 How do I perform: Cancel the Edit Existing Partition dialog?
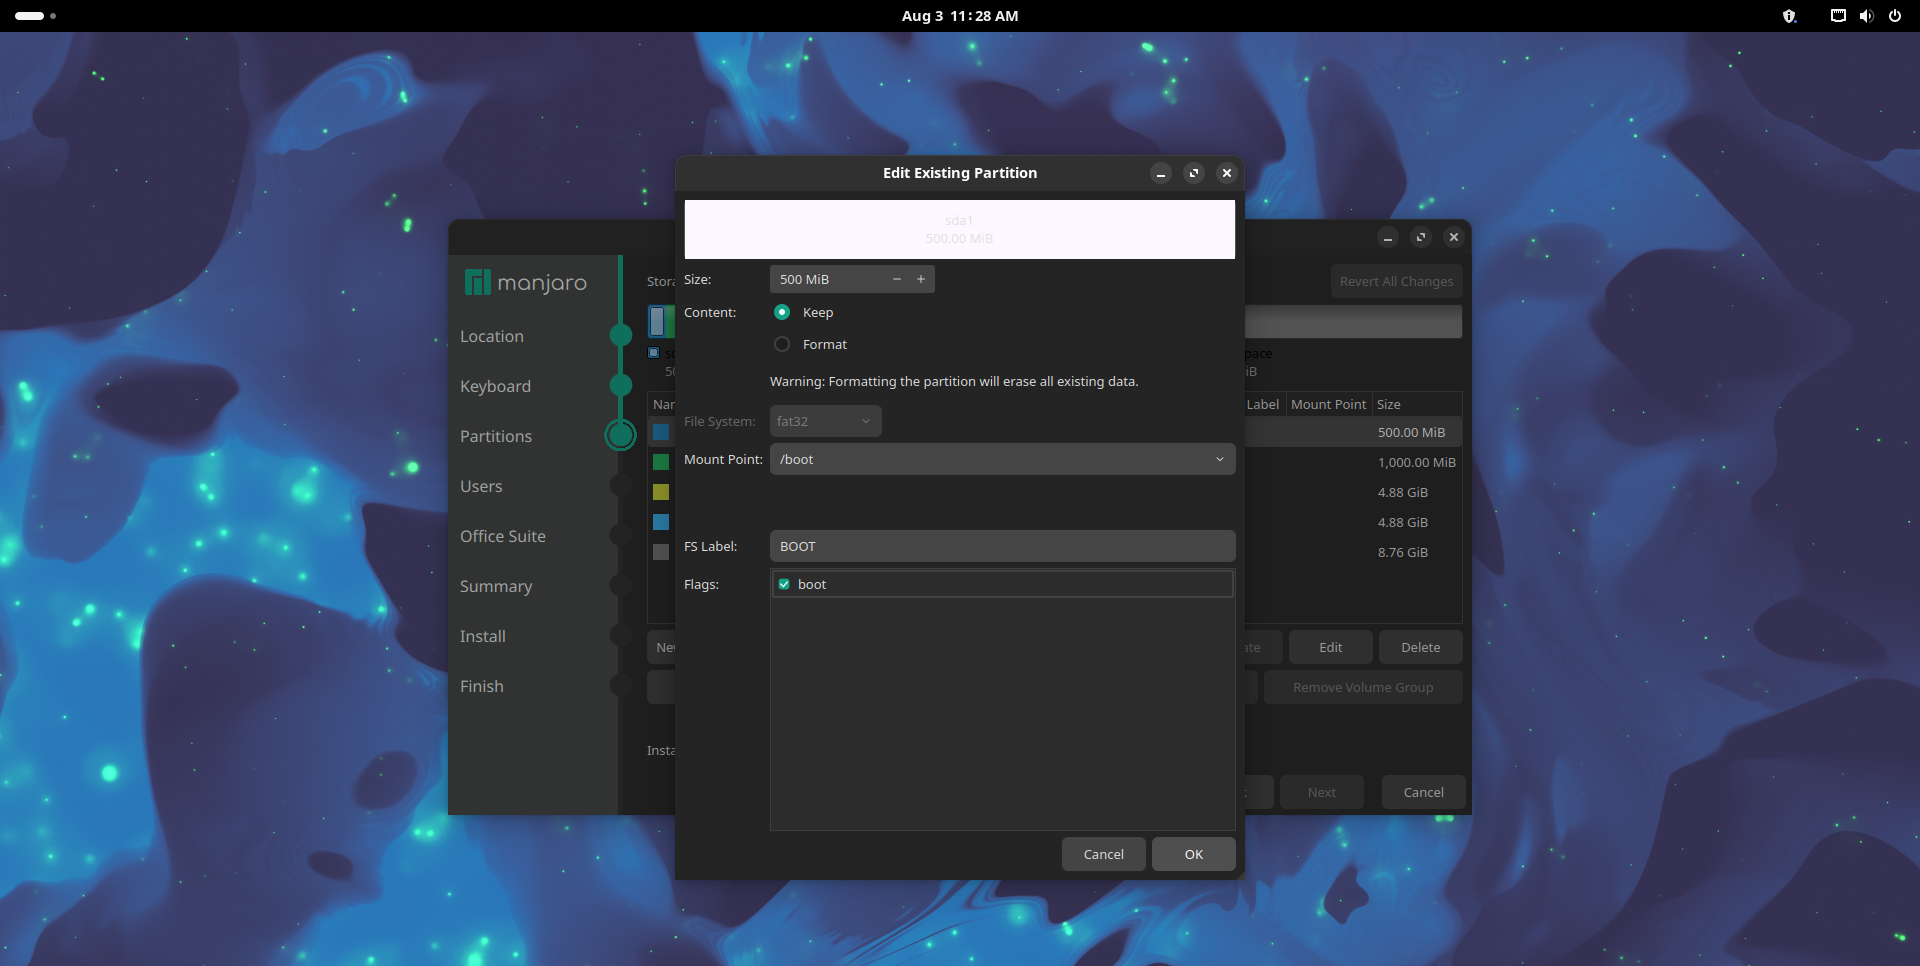click(1103, 854)
